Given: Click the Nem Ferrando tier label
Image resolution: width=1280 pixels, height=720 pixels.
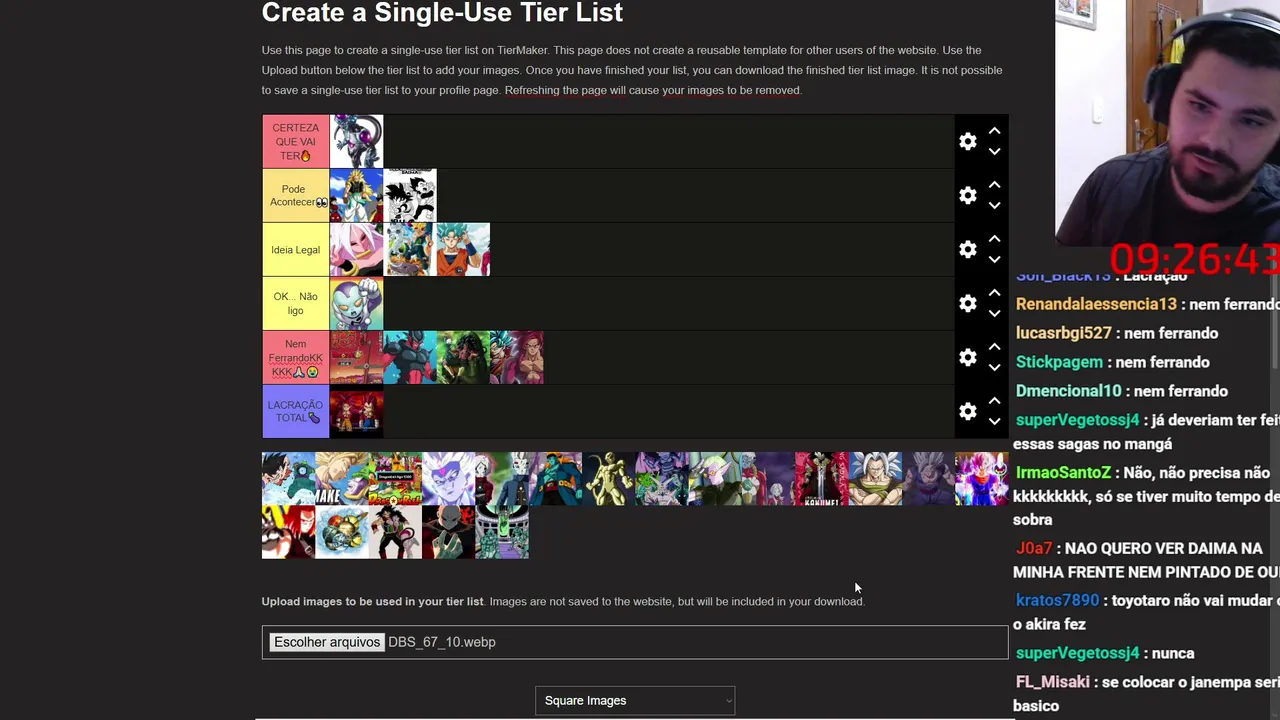Looking at the screenshot, I should click(296, 358).
